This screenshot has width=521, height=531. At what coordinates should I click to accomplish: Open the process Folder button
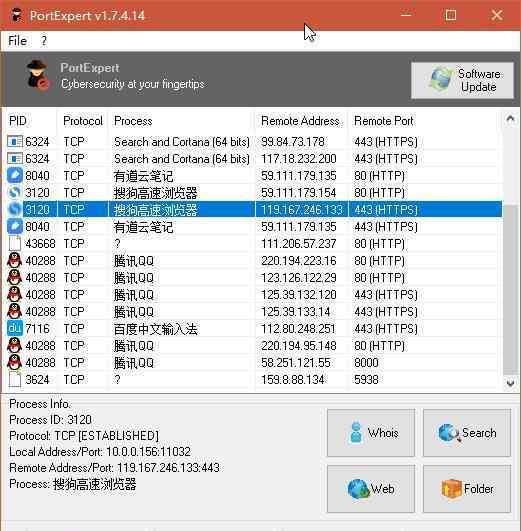click(x=467, y=489)
